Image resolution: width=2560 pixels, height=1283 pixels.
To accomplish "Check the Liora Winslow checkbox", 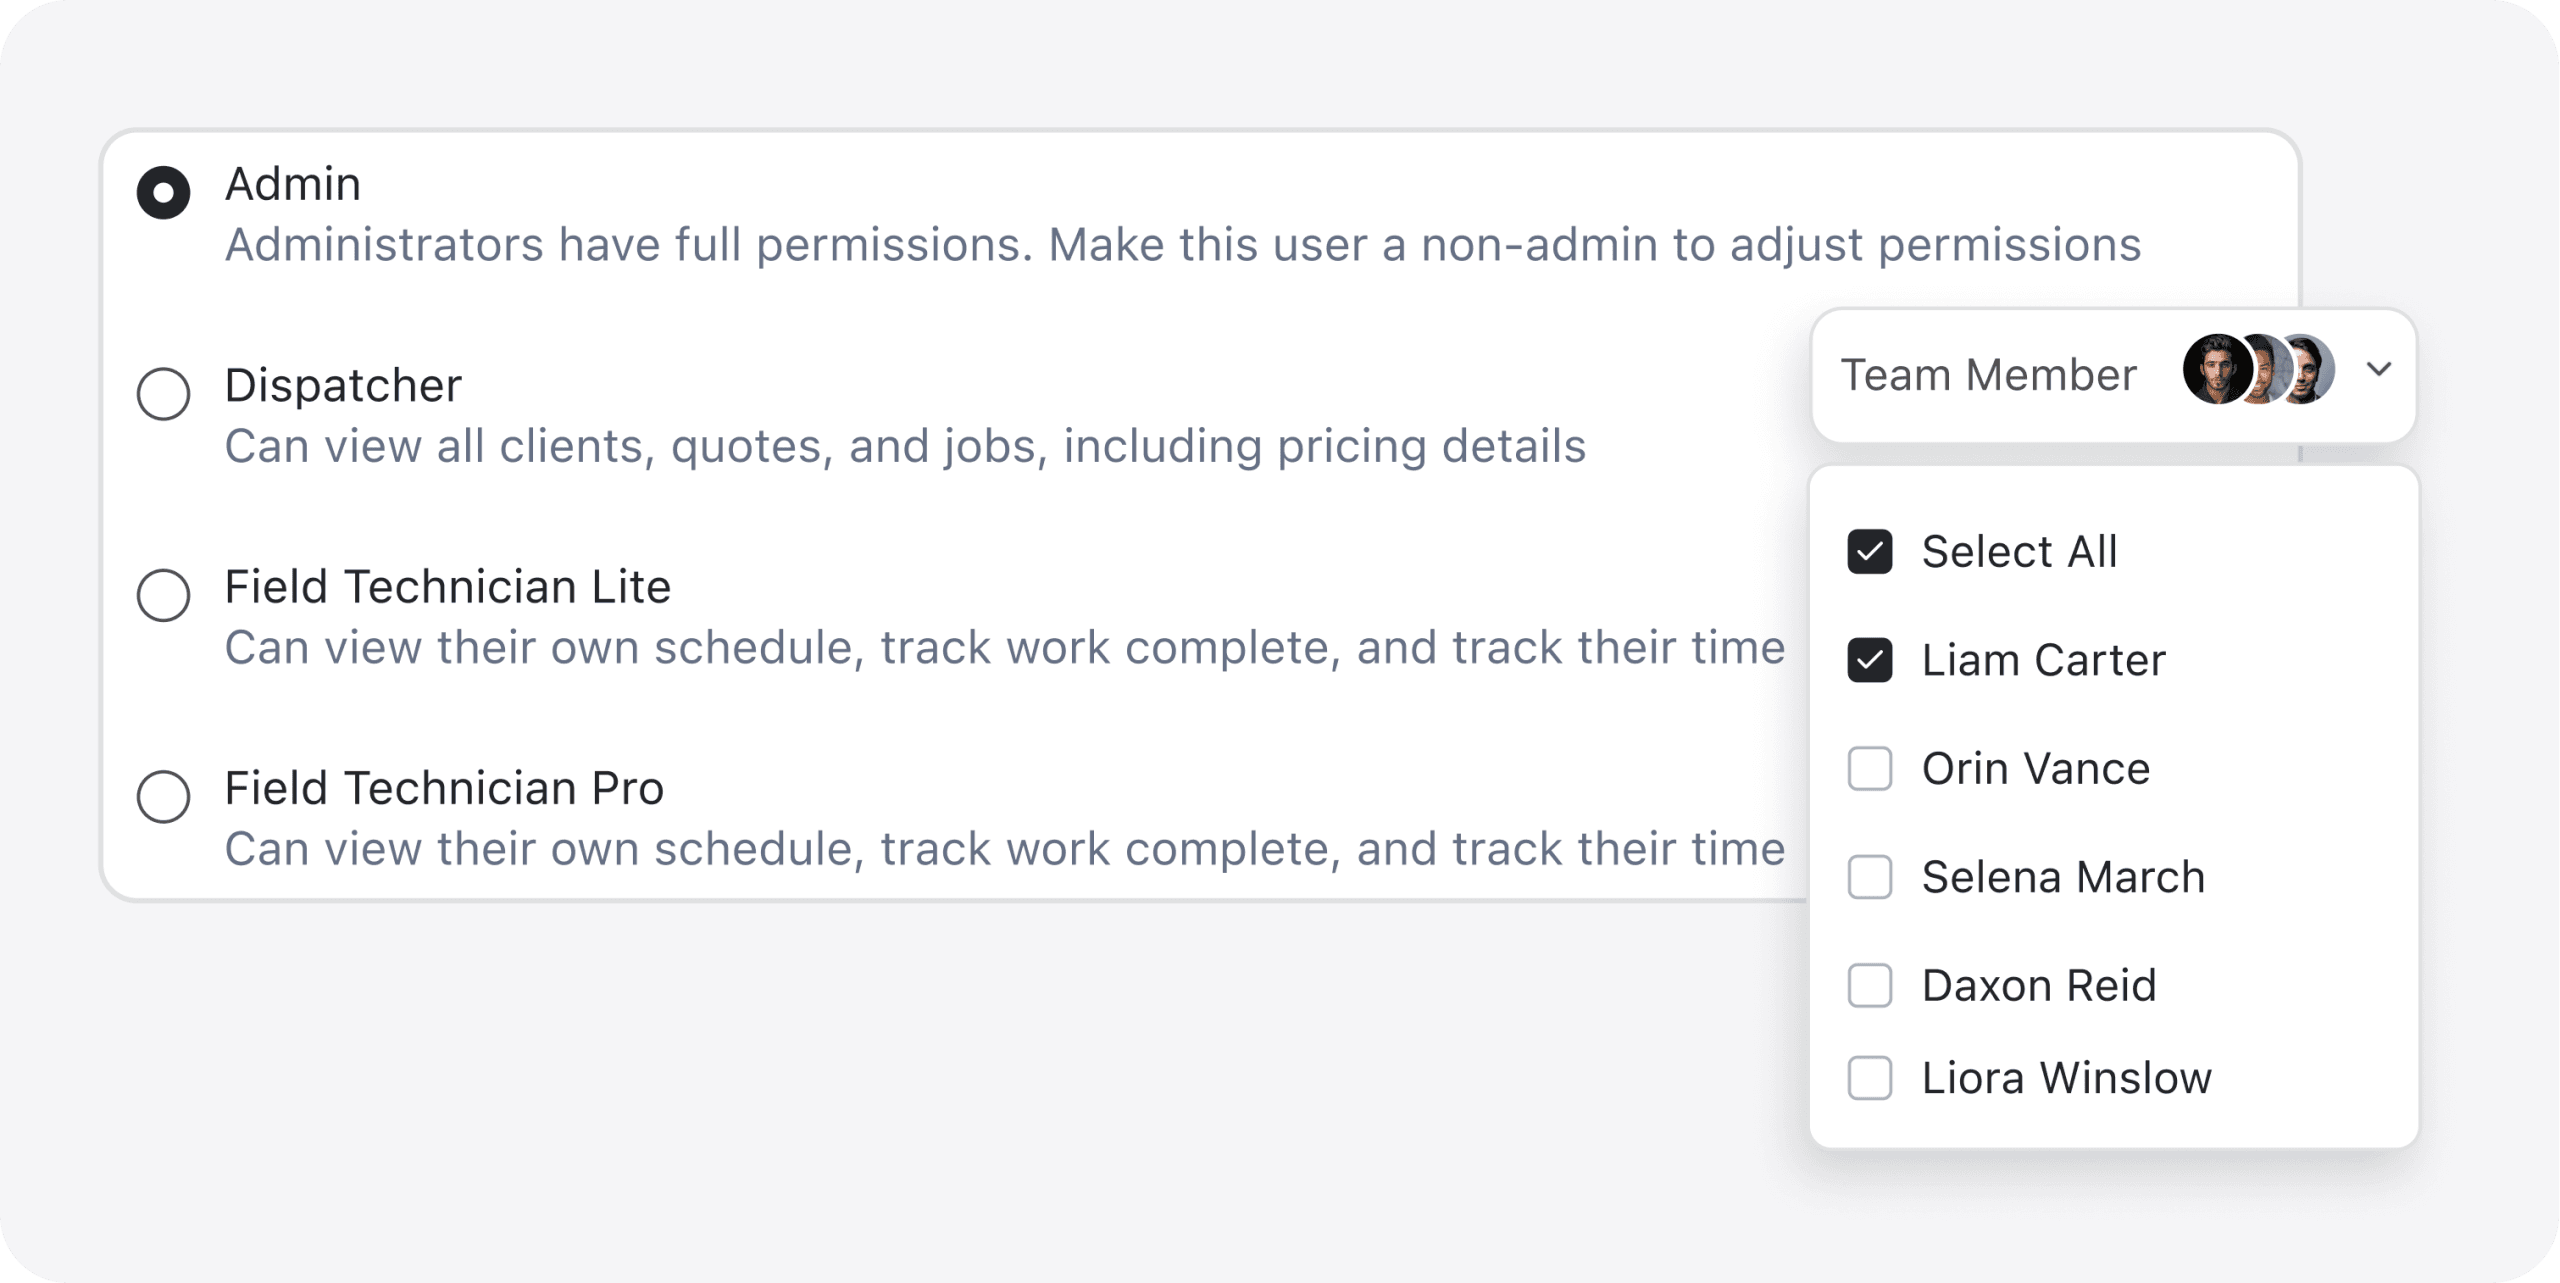I will click(x=1869, y=1078).
